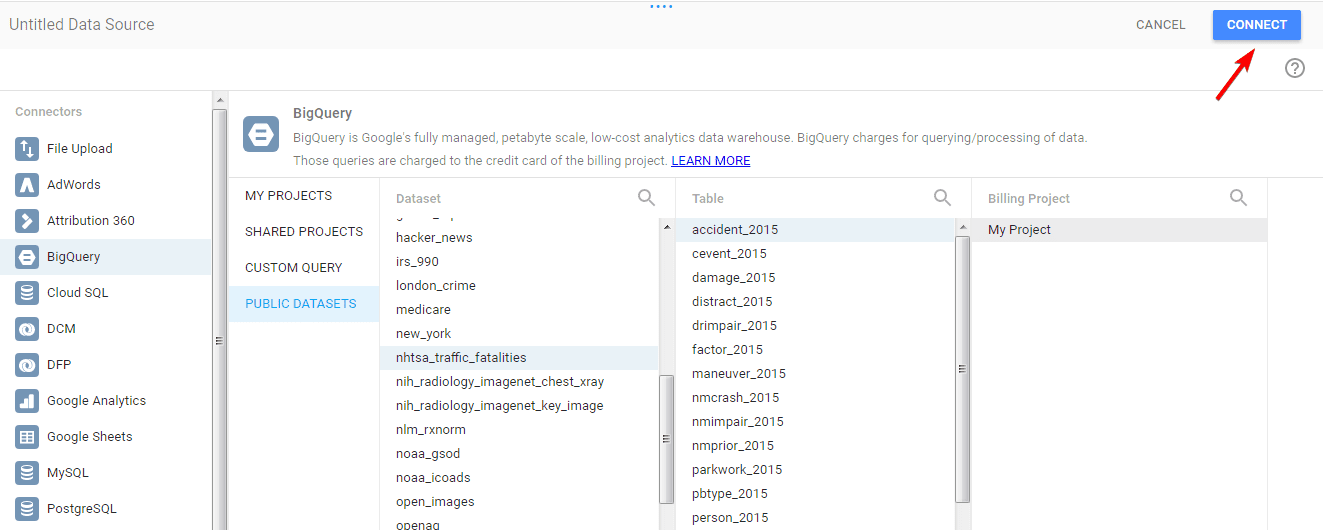Edit the Untitled Data Source name

(82, 25)
